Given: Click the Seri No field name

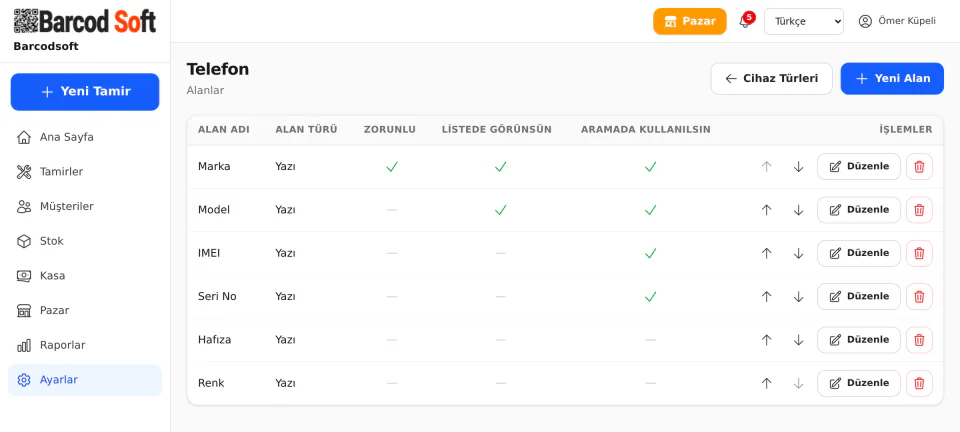Looking at the screenshot, I should click(x=217, y=297).
